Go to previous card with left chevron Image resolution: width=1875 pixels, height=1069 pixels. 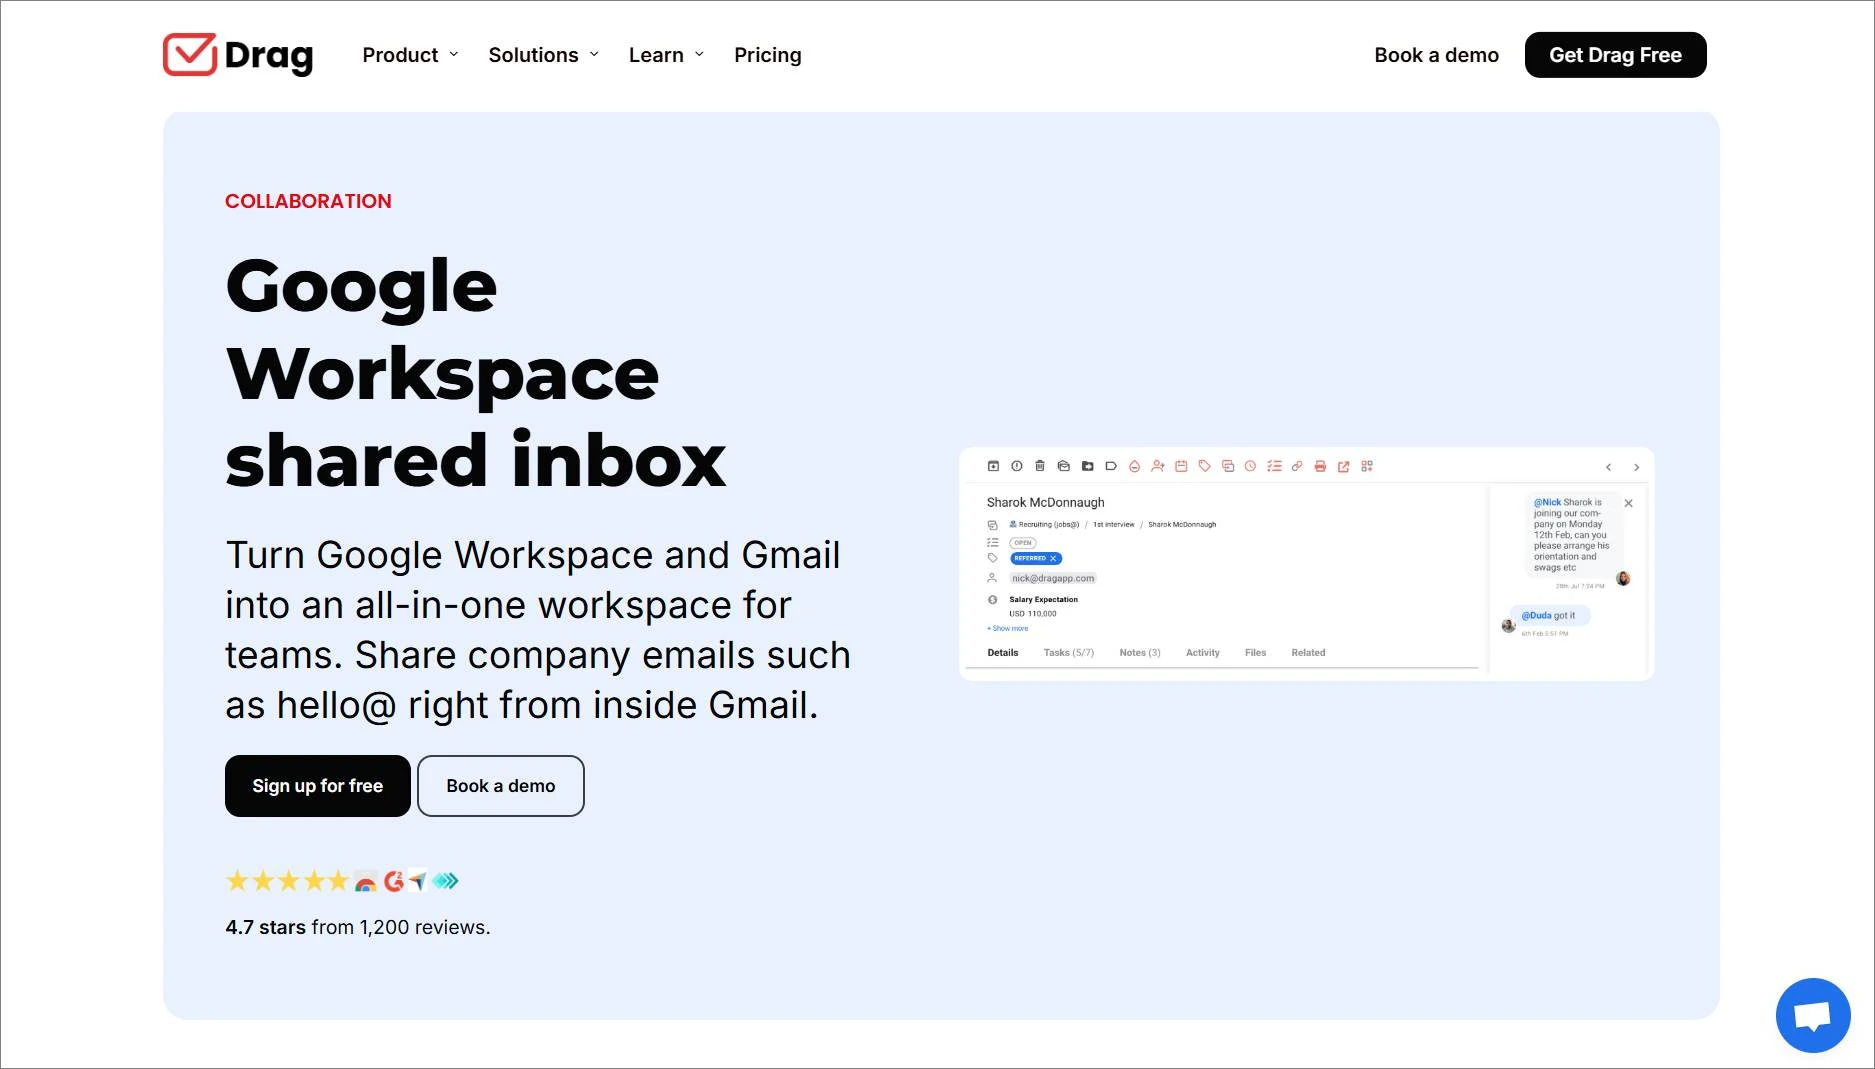tap(1608, 467)
